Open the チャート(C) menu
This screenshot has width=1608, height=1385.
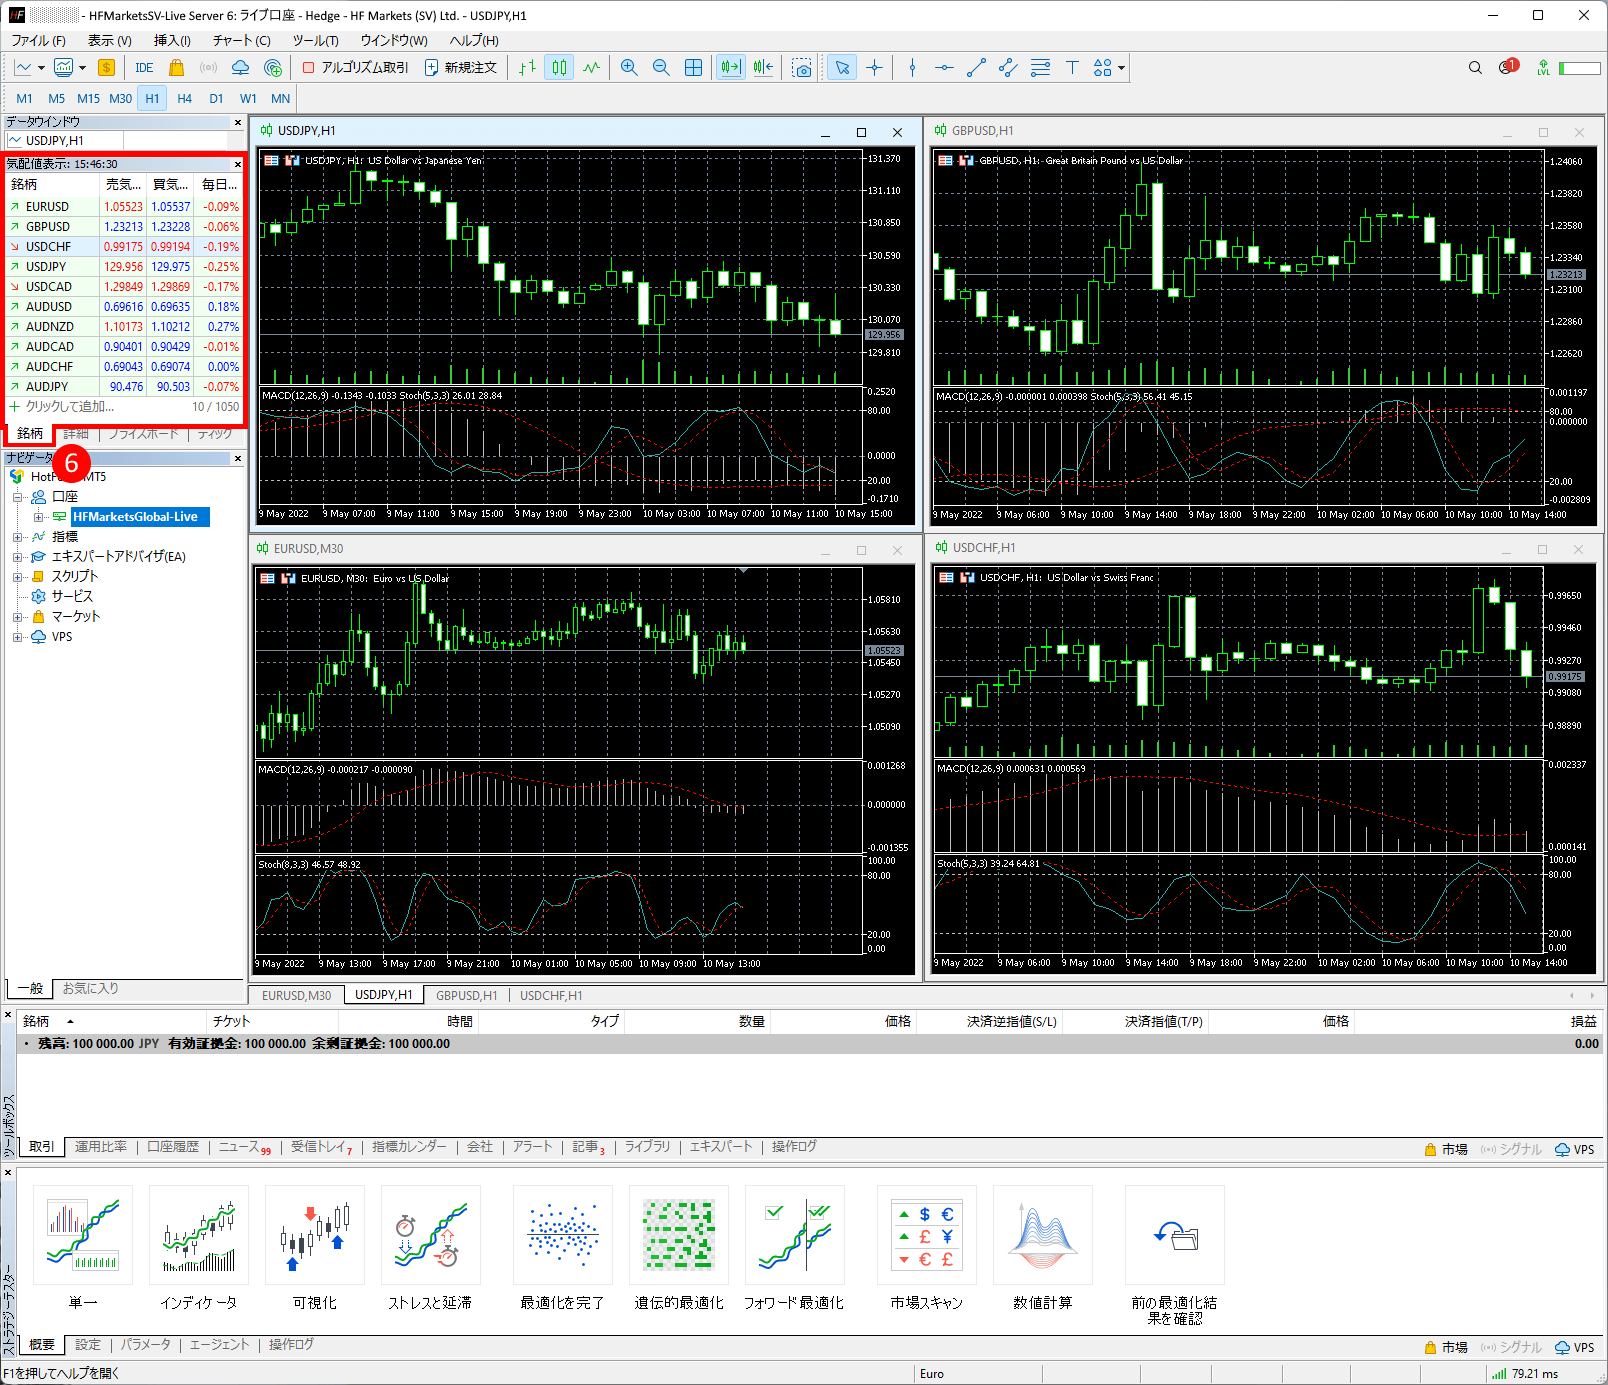tap(241, 40)
